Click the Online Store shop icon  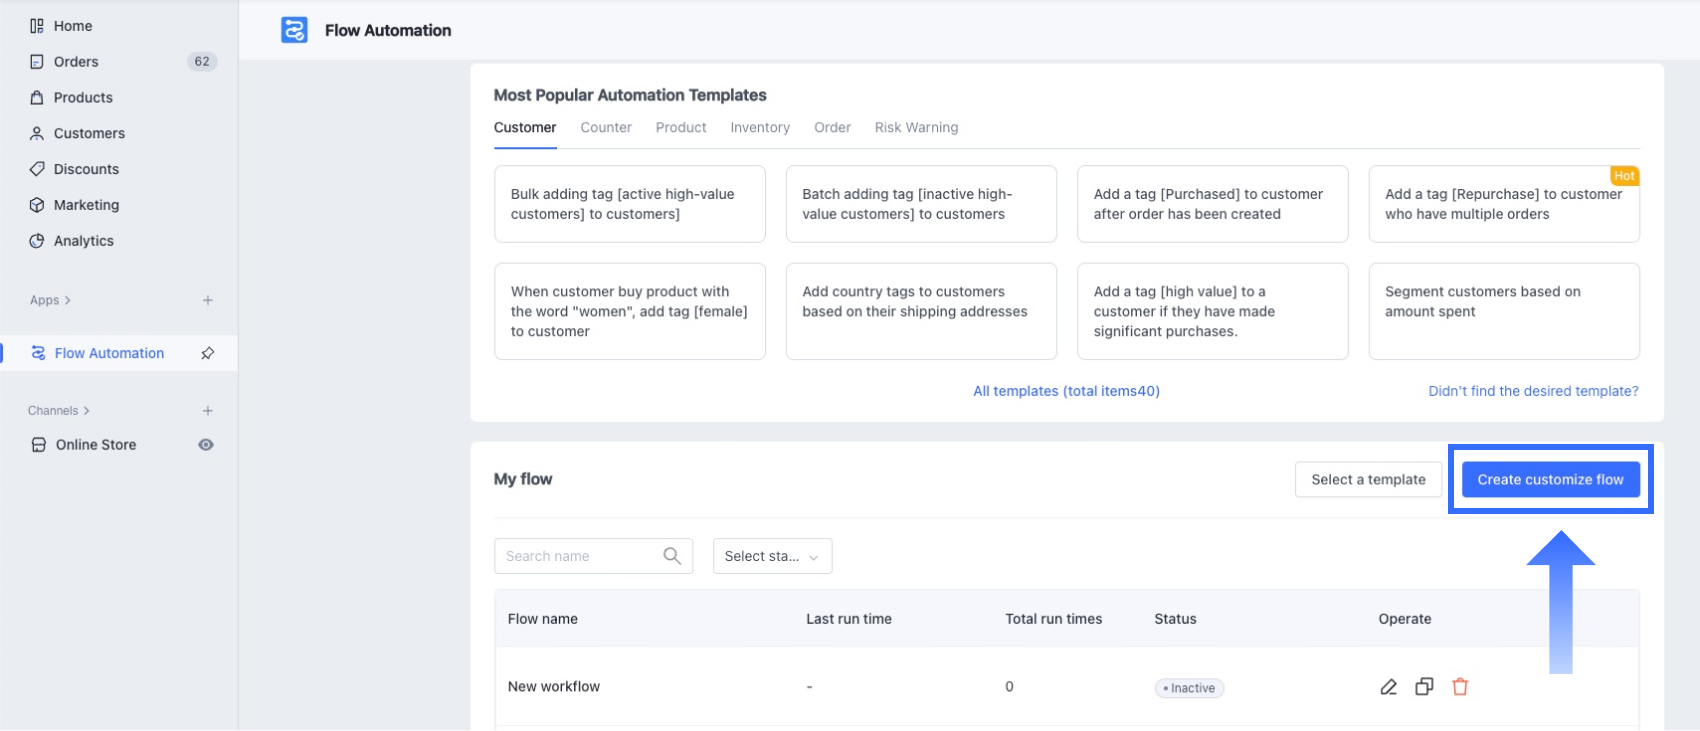39,445
